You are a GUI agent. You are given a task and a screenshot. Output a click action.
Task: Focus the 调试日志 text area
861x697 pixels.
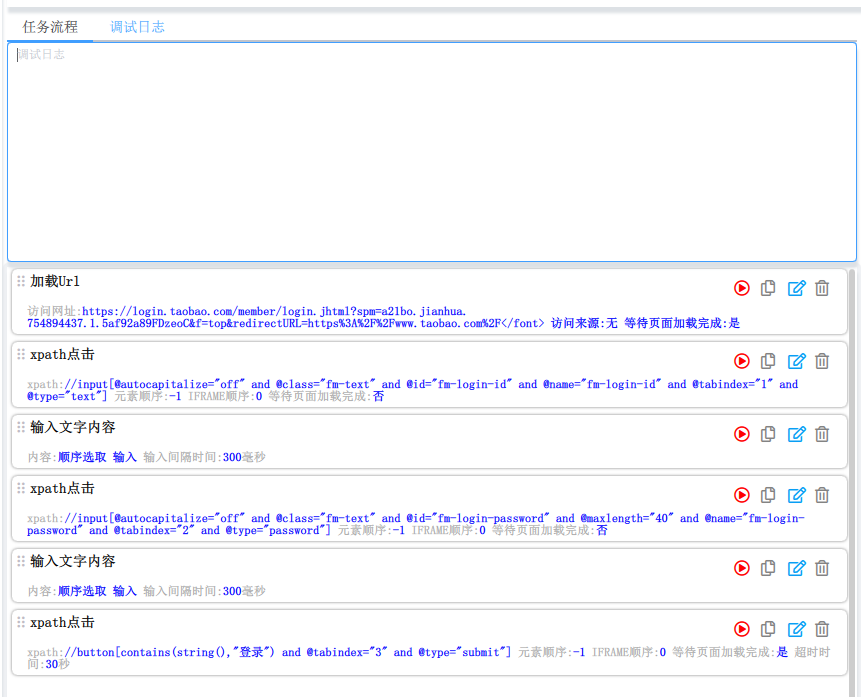click(432, 152)
